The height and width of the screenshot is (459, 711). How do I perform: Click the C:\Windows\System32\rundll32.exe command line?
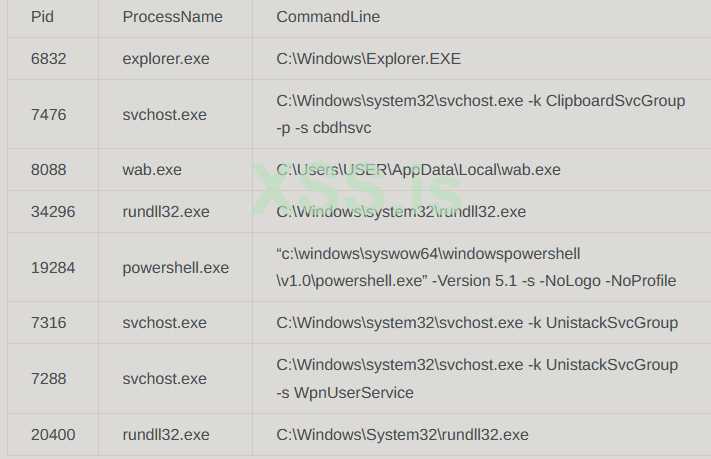pos(402,435)
